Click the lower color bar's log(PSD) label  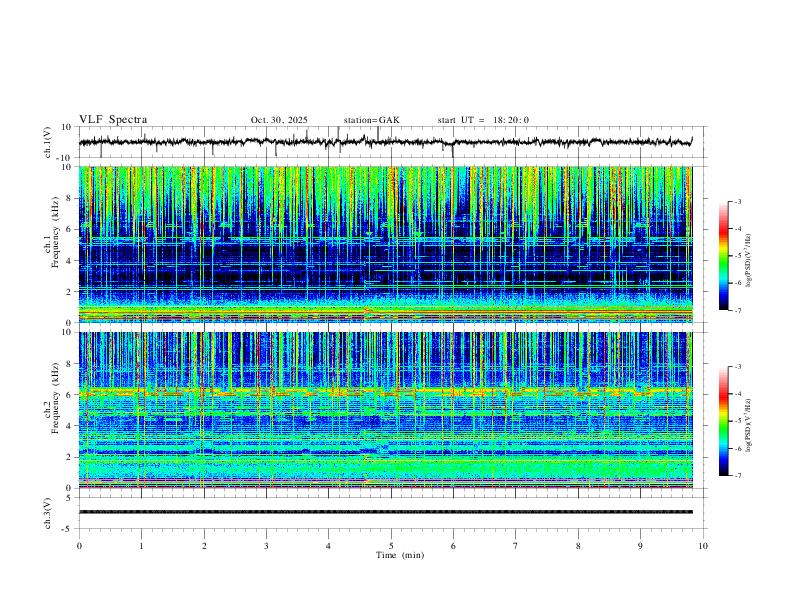(749, 425)
